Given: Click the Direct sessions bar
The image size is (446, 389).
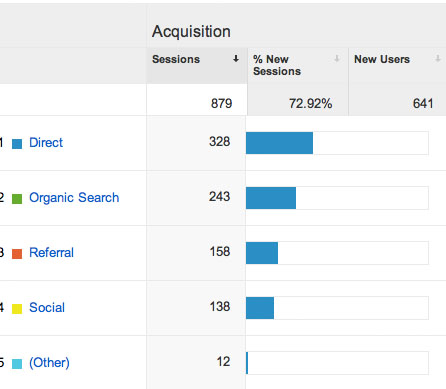Looking at the screenshot, I should 279,143.
